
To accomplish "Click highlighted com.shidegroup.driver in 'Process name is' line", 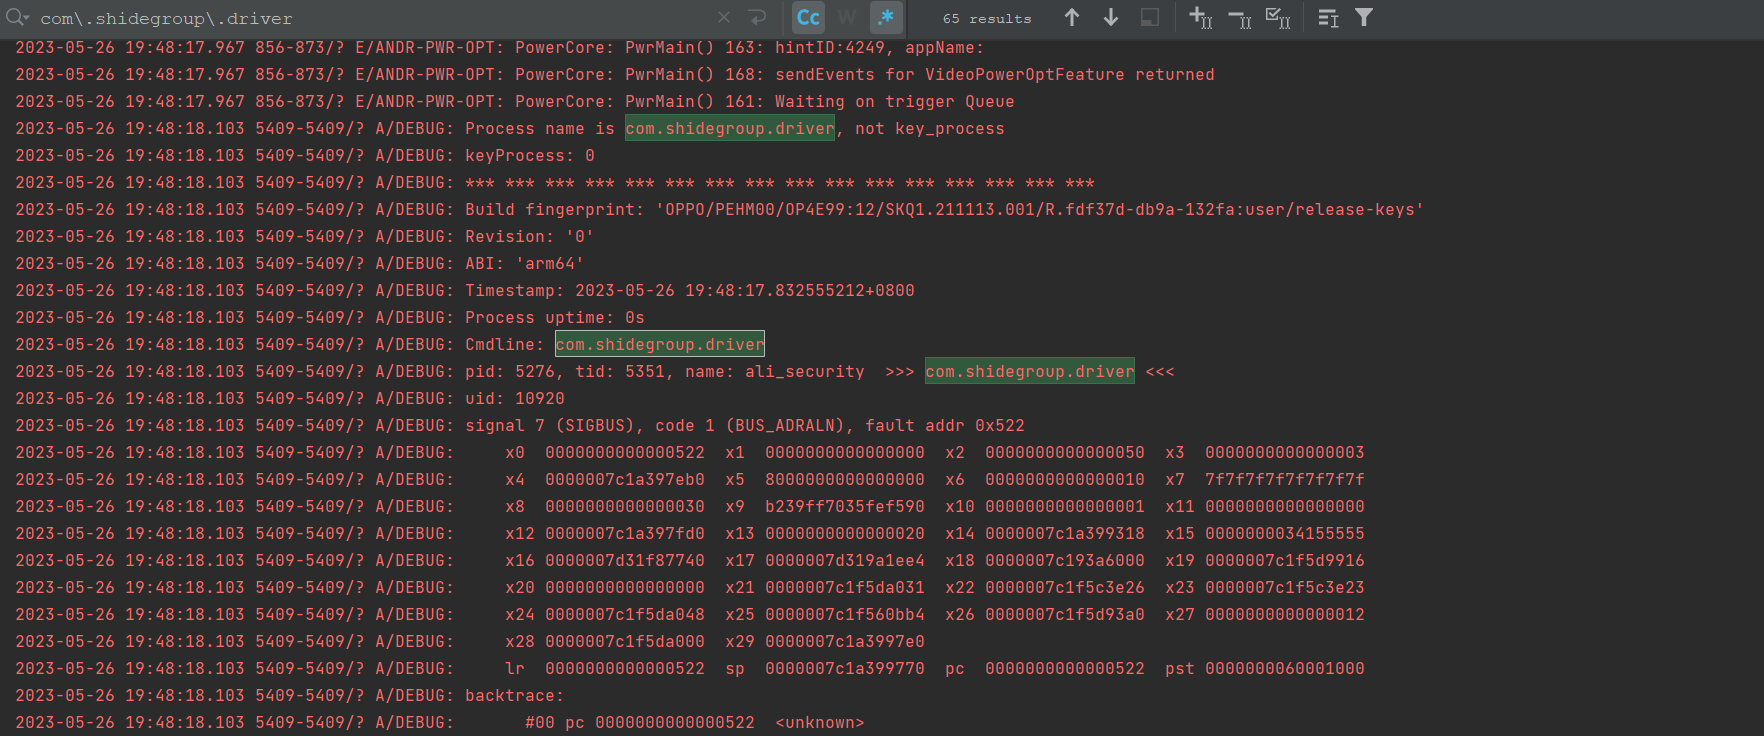I will tap(730, 128).
